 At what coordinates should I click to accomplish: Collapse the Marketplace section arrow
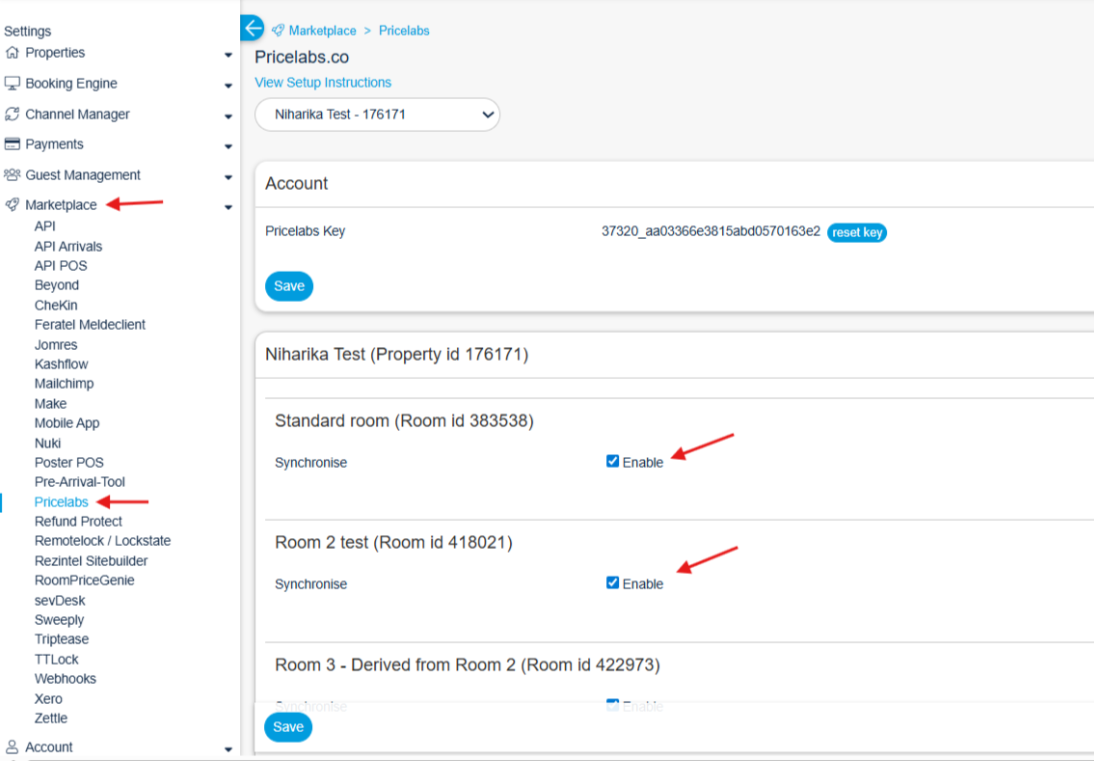(228, 208)
